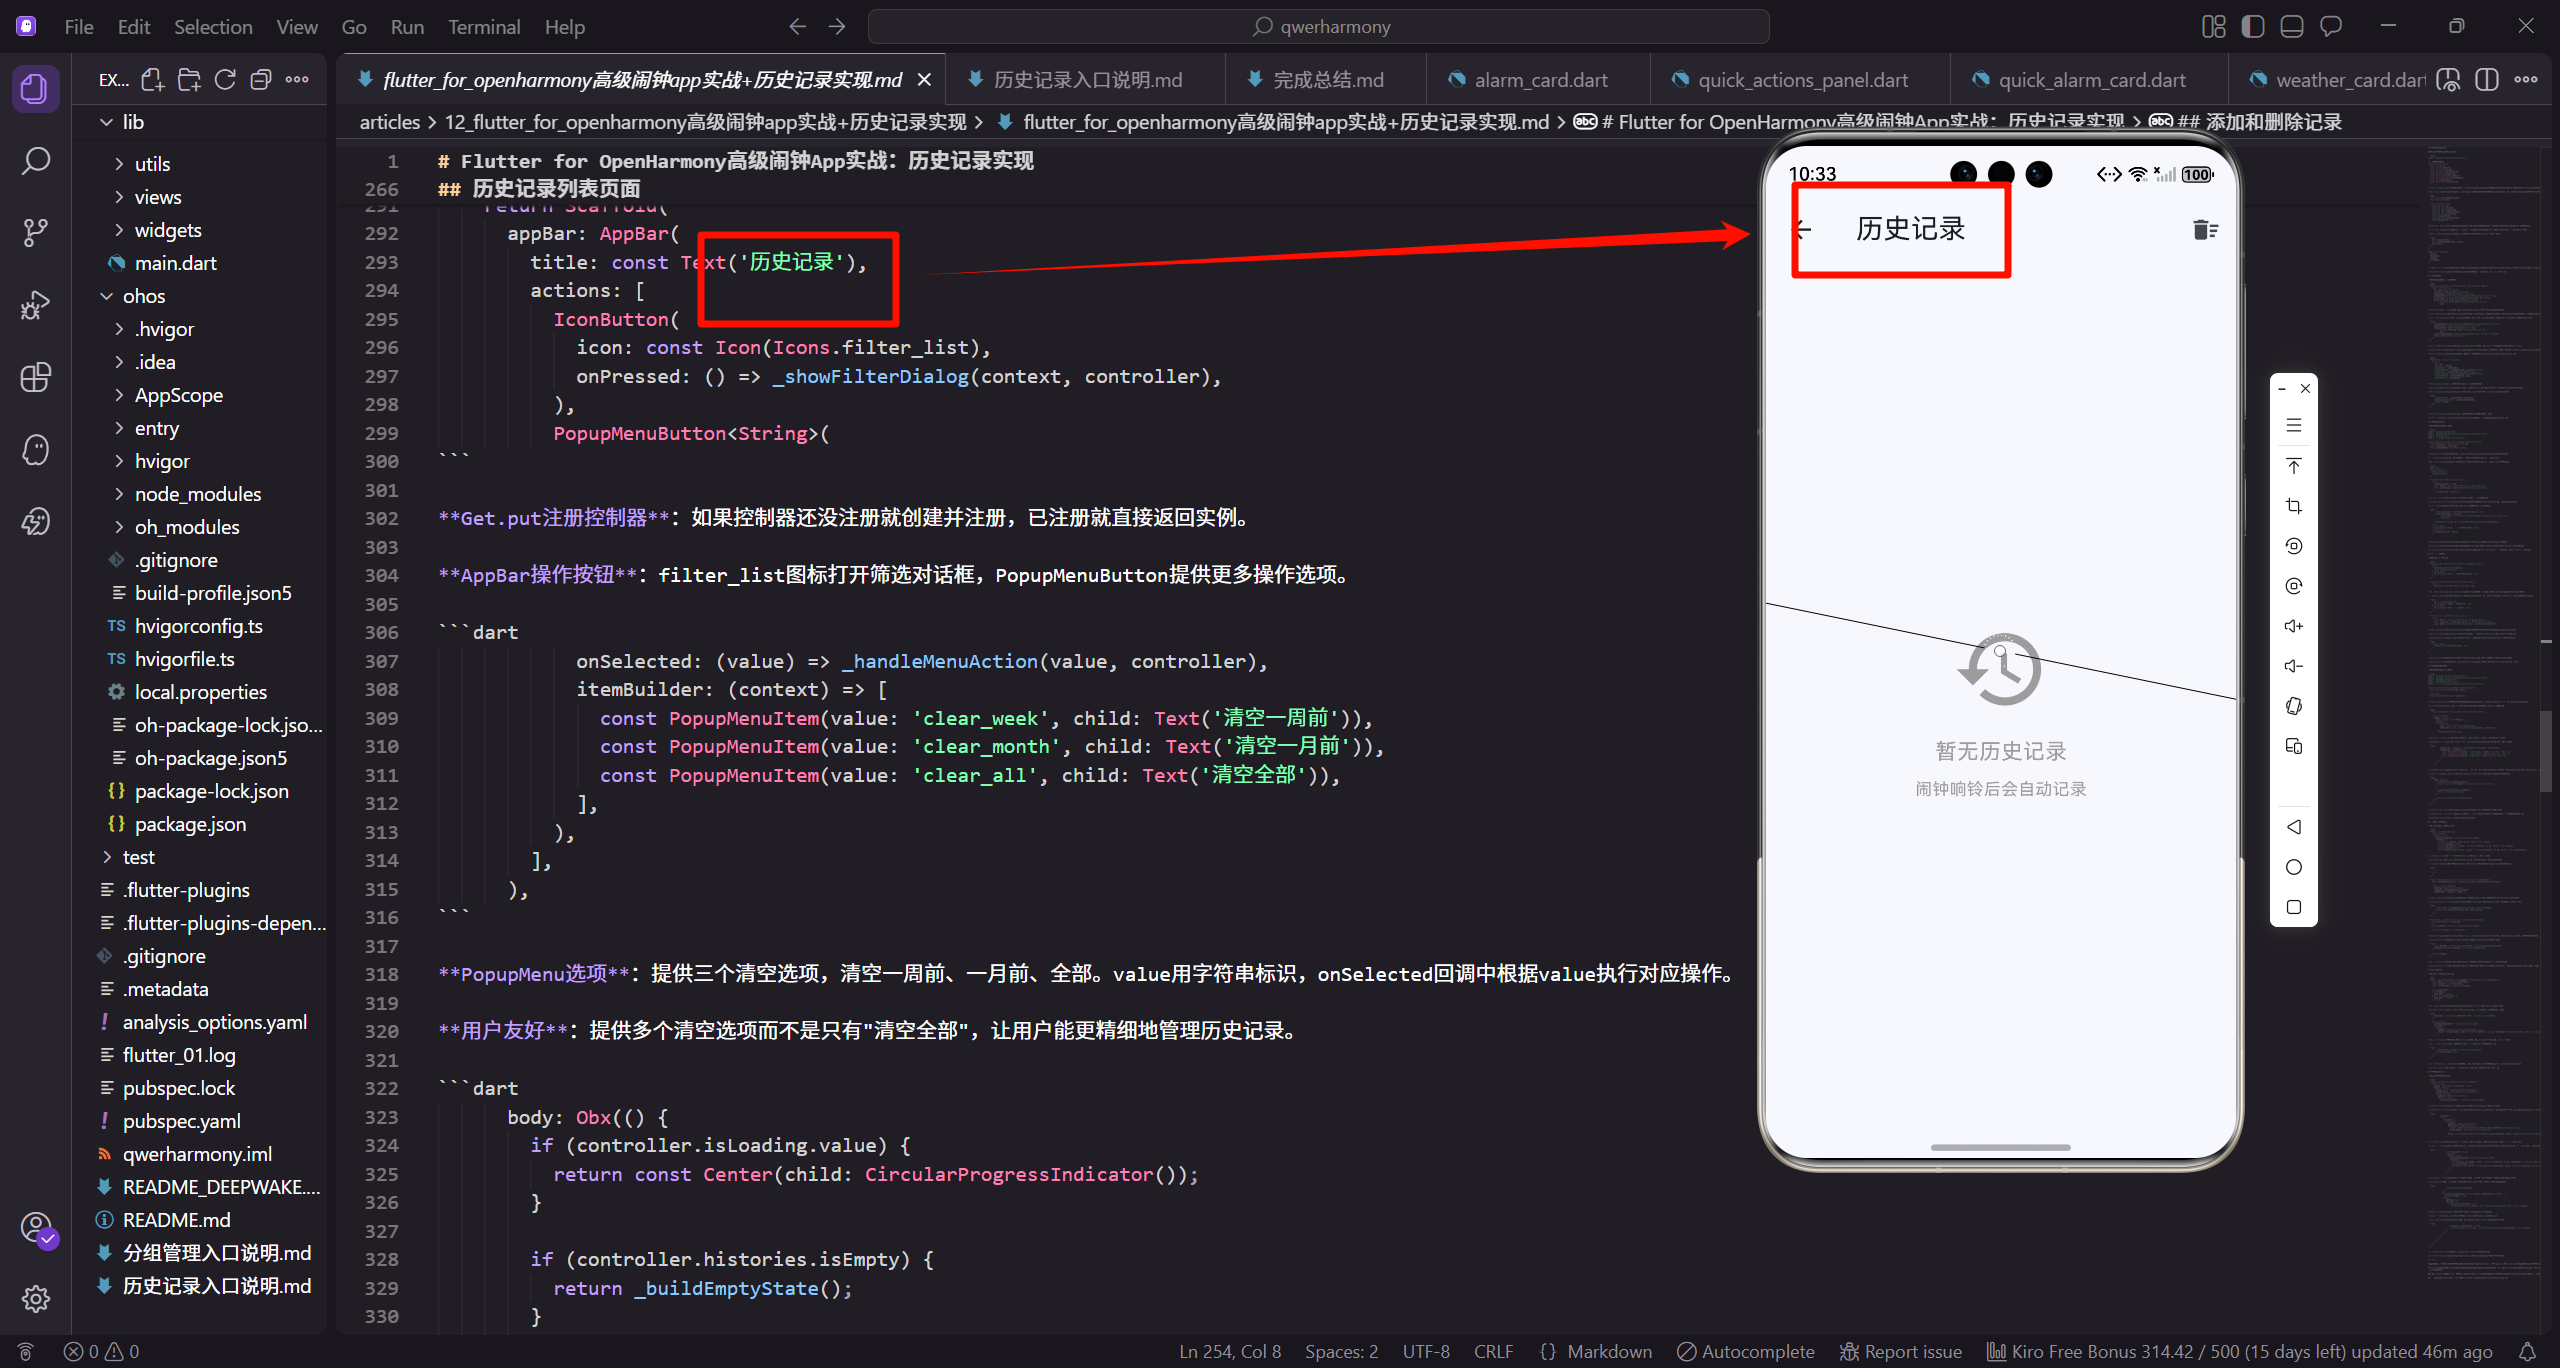Split the editor to the right
Screen dimensions: 2560x1368
(2487, 80)
